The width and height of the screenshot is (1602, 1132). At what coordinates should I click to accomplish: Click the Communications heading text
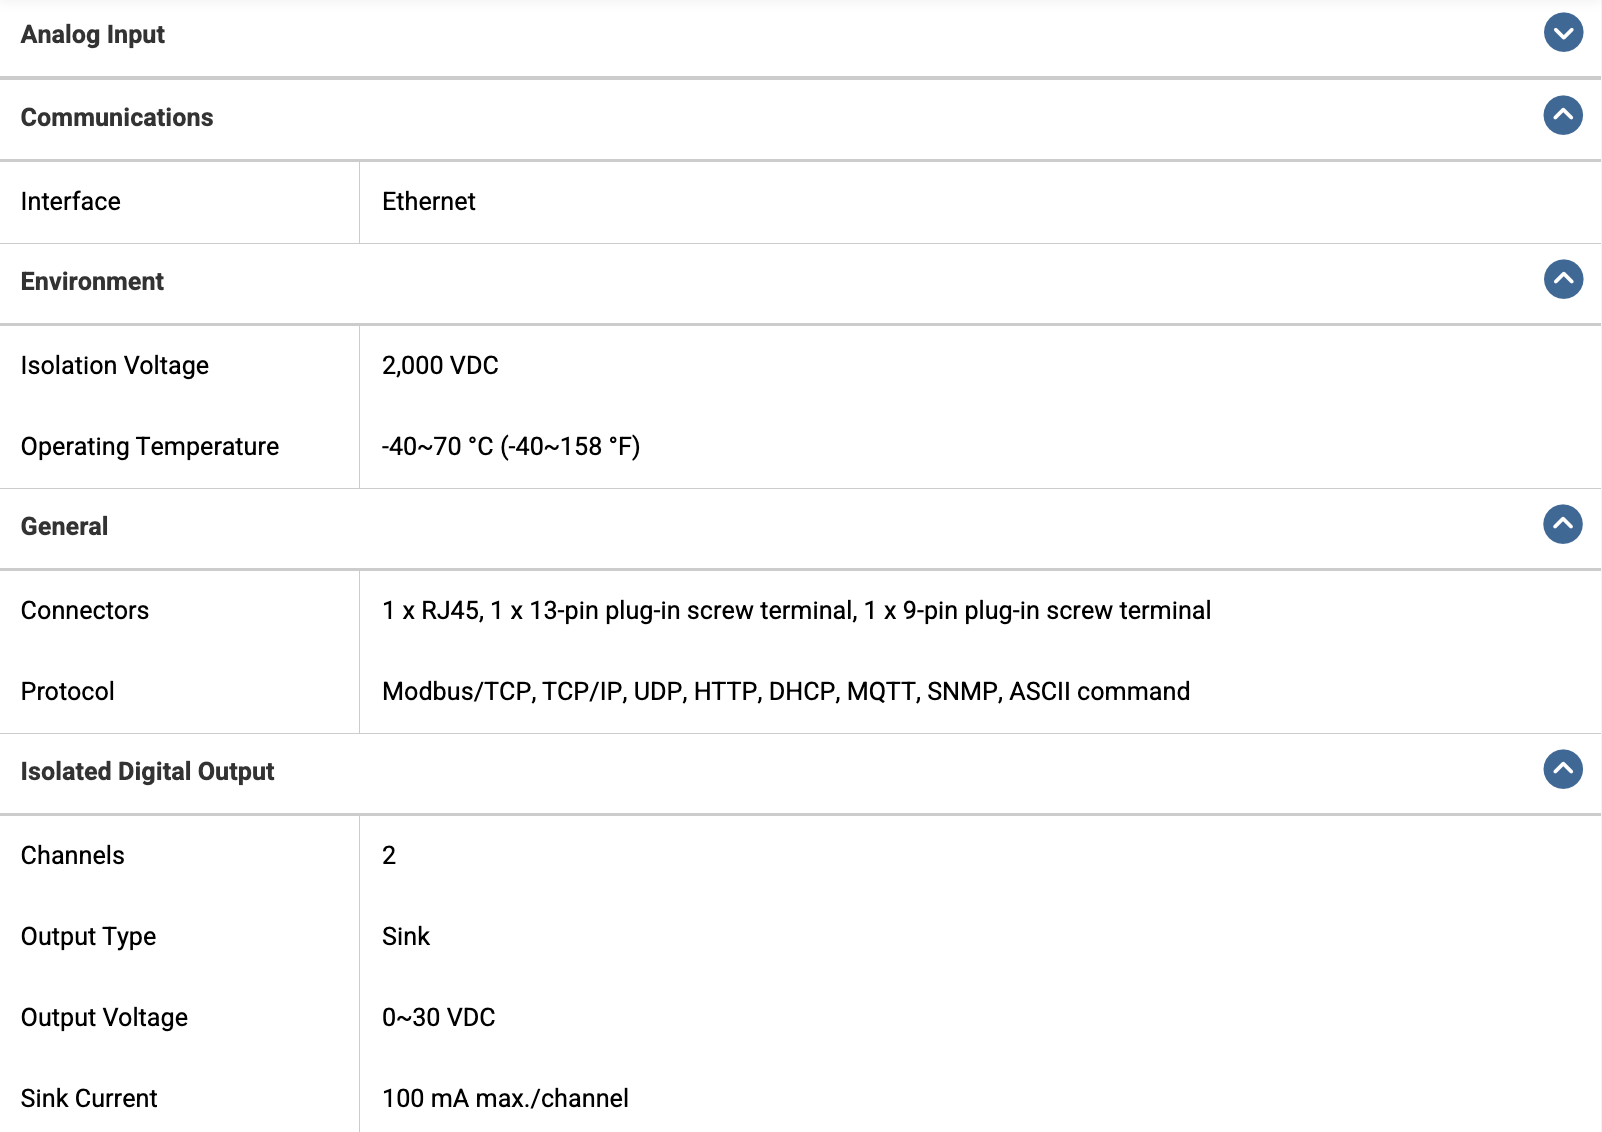[x=117, y=118]
